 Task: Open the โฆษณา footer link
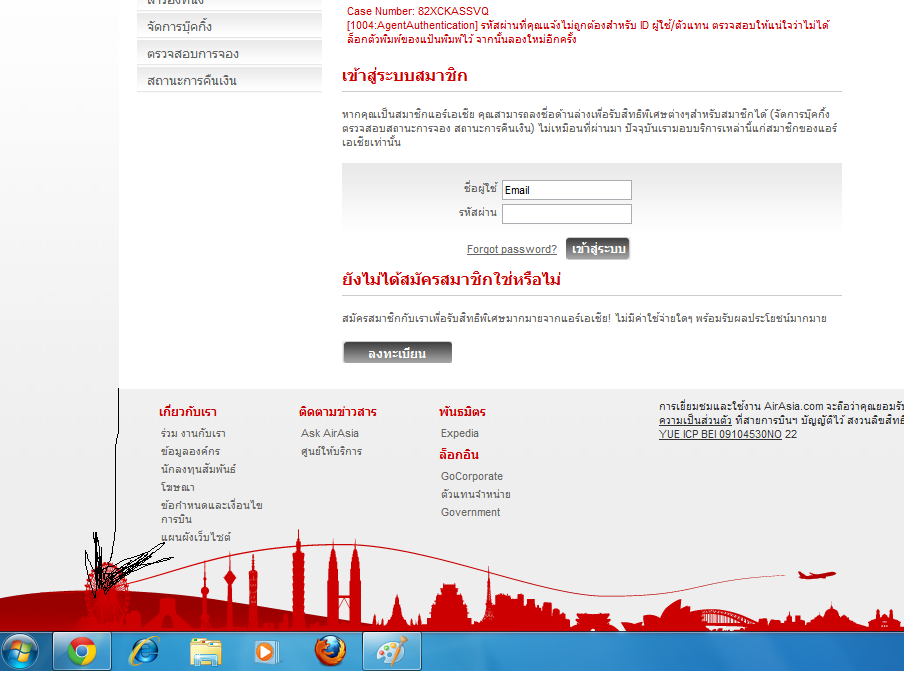click(x=178, y=488)
